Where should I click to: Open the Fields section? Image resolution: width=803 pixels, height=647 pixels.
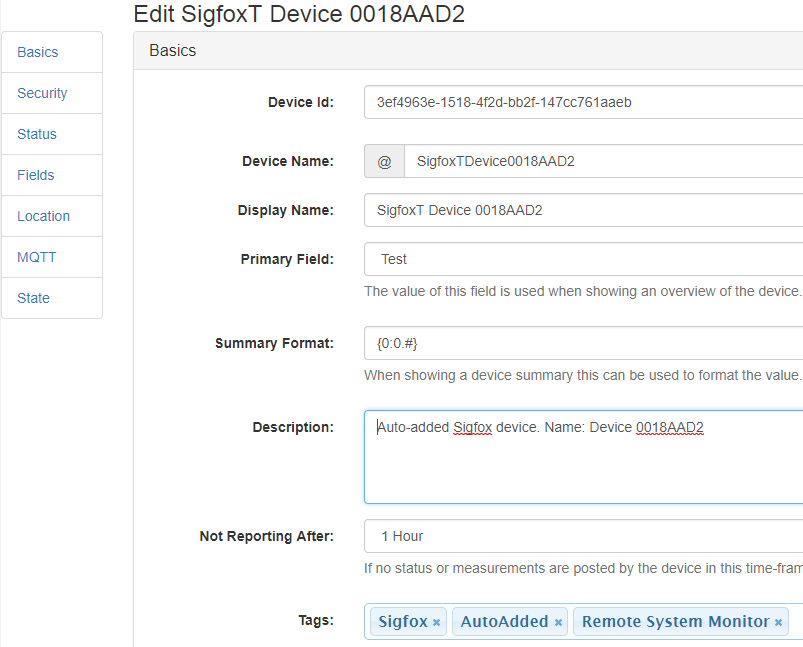[x=35, y=174]
